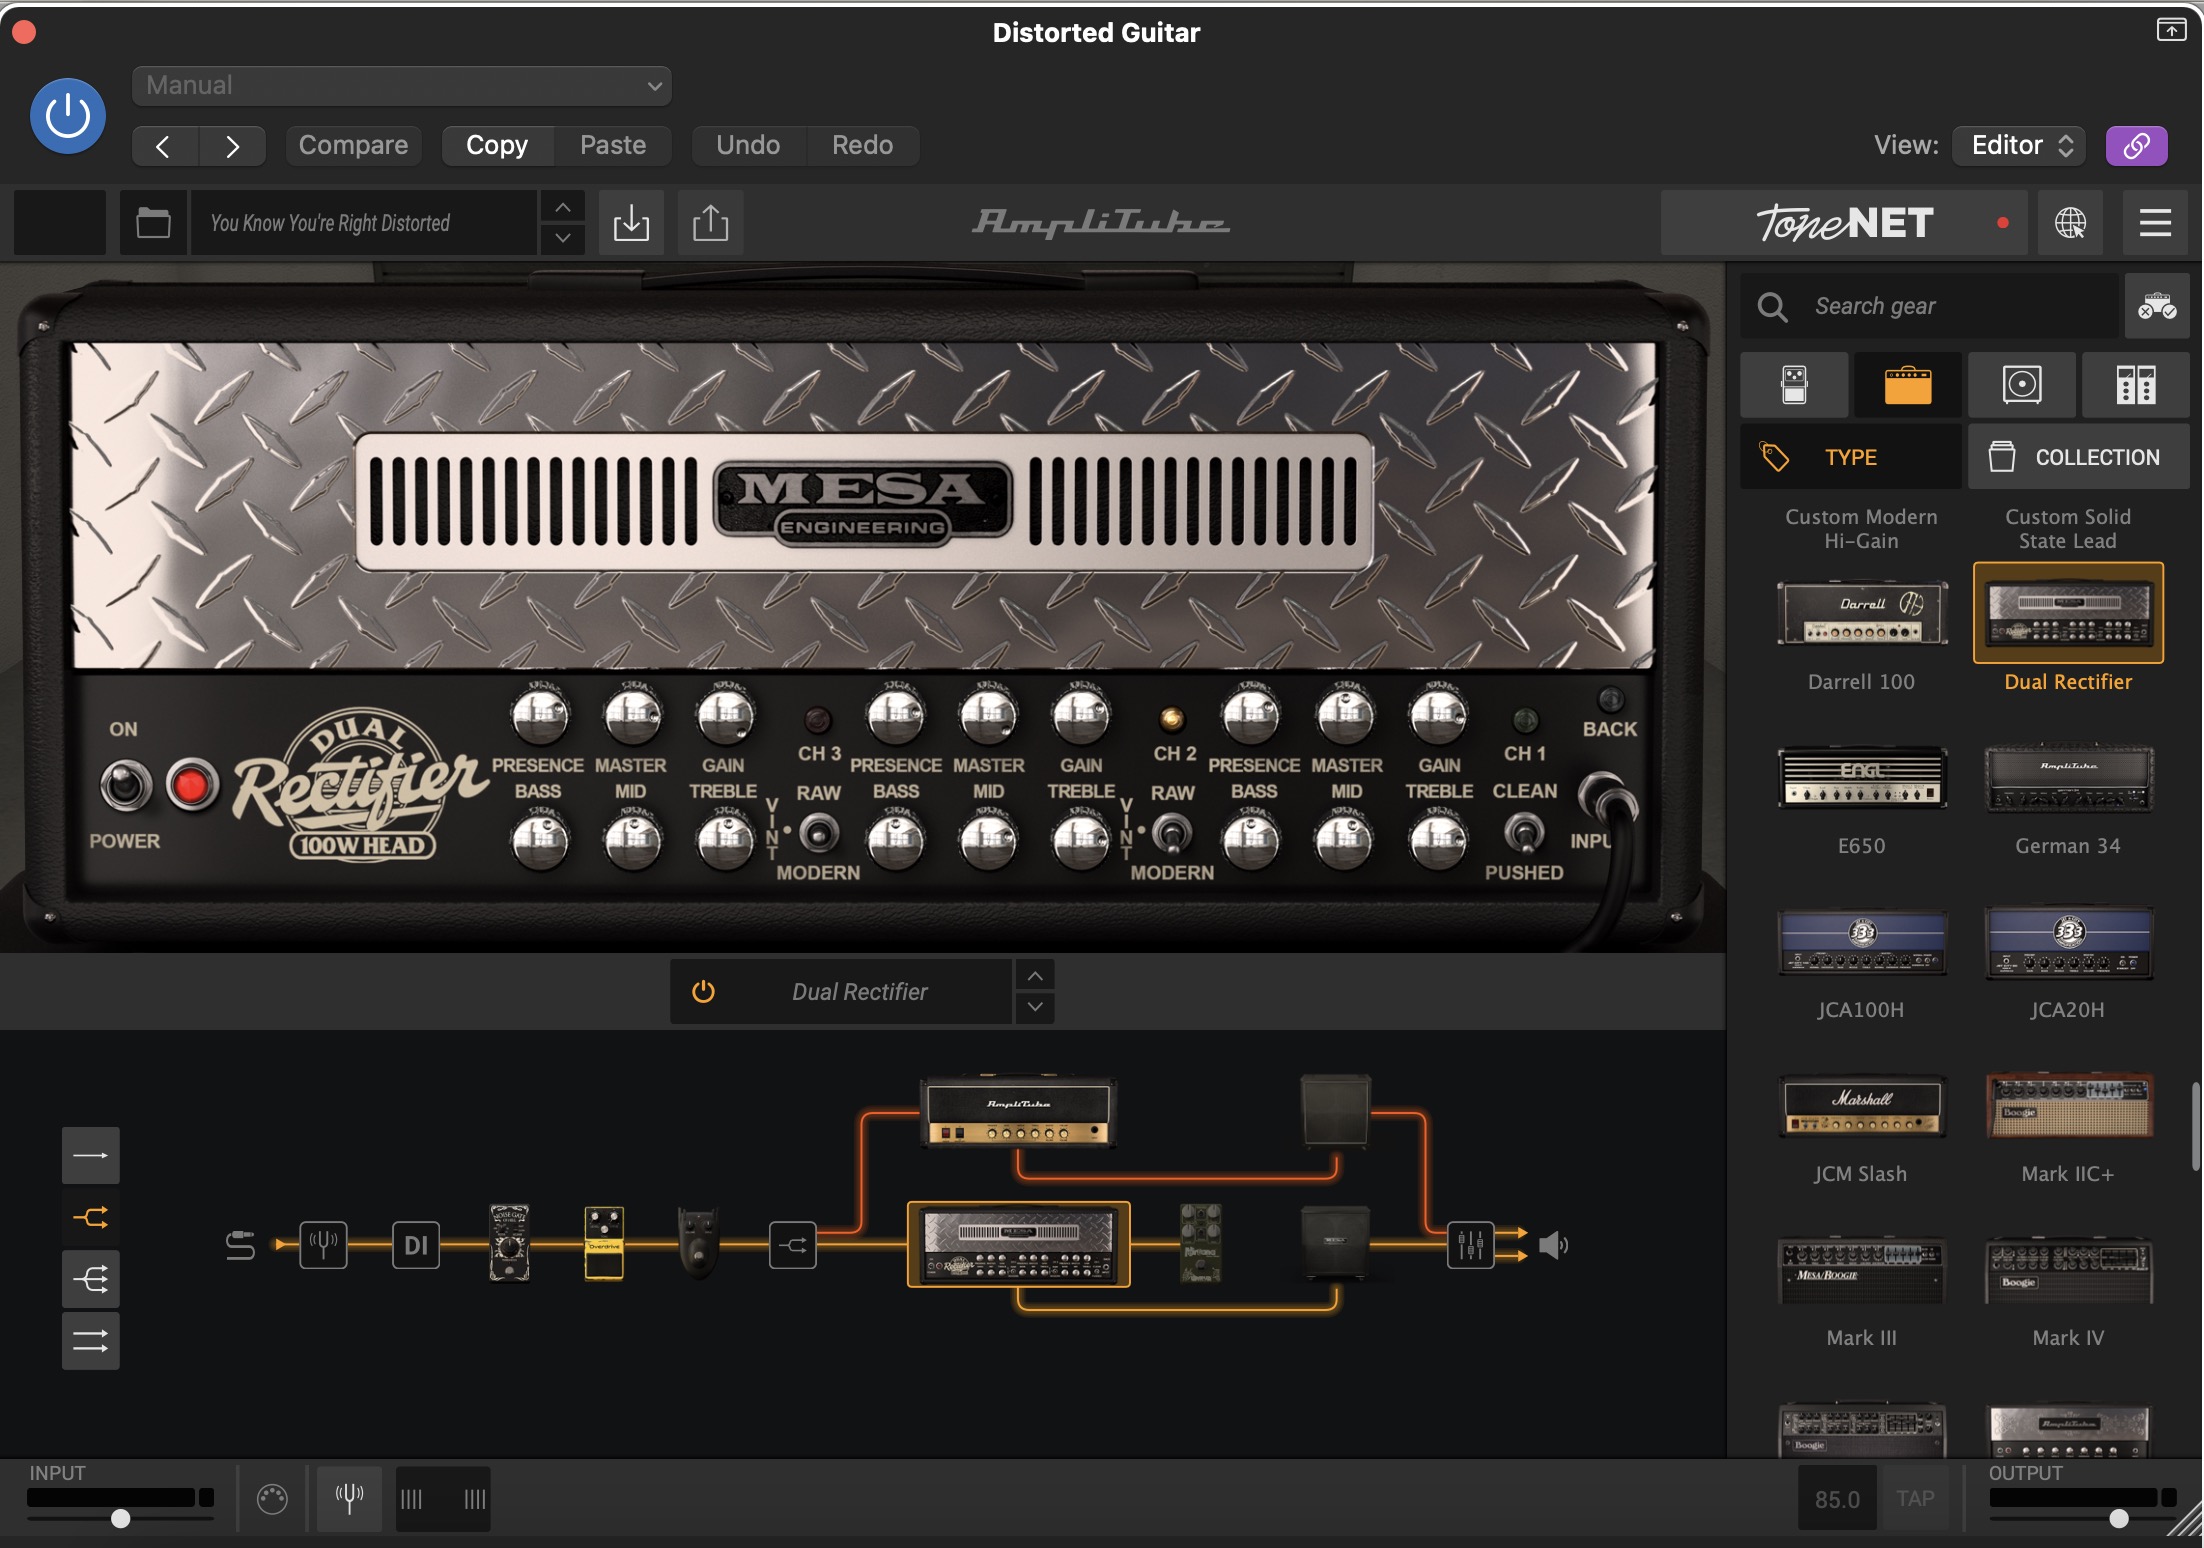Screen dimensions: 2204x1548
Task: Switch to the COLLECTION filter tab
Action: point(2079,457)
